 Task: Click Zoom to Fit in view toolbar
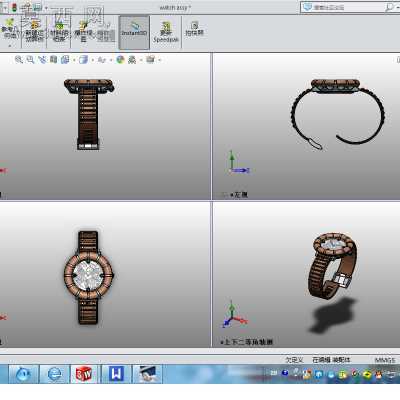coord(19,60)
